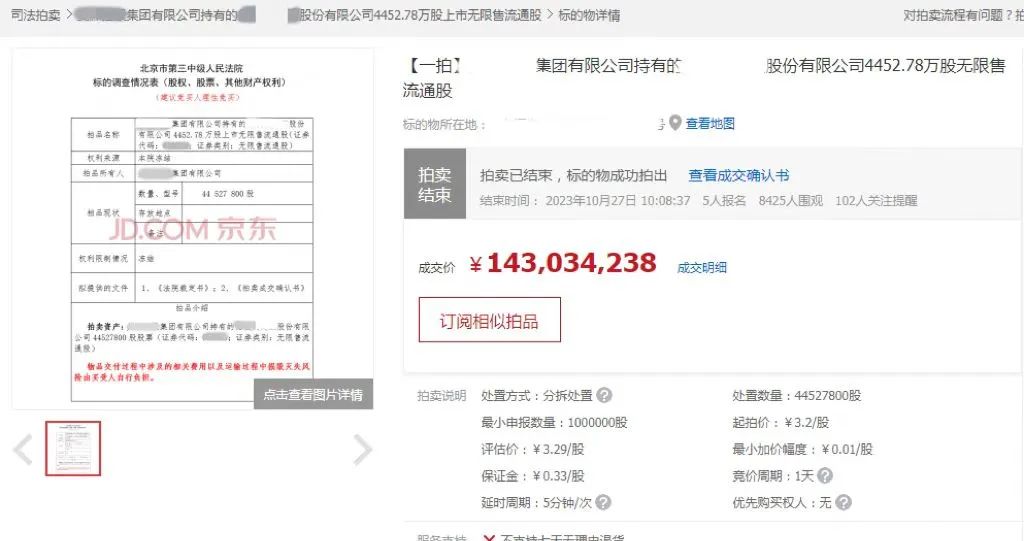This screenshot has height=541, width=1024.
Task: Click help icon next to 5分钟/次
Action: pyautogui.click(x=603, y=503)
